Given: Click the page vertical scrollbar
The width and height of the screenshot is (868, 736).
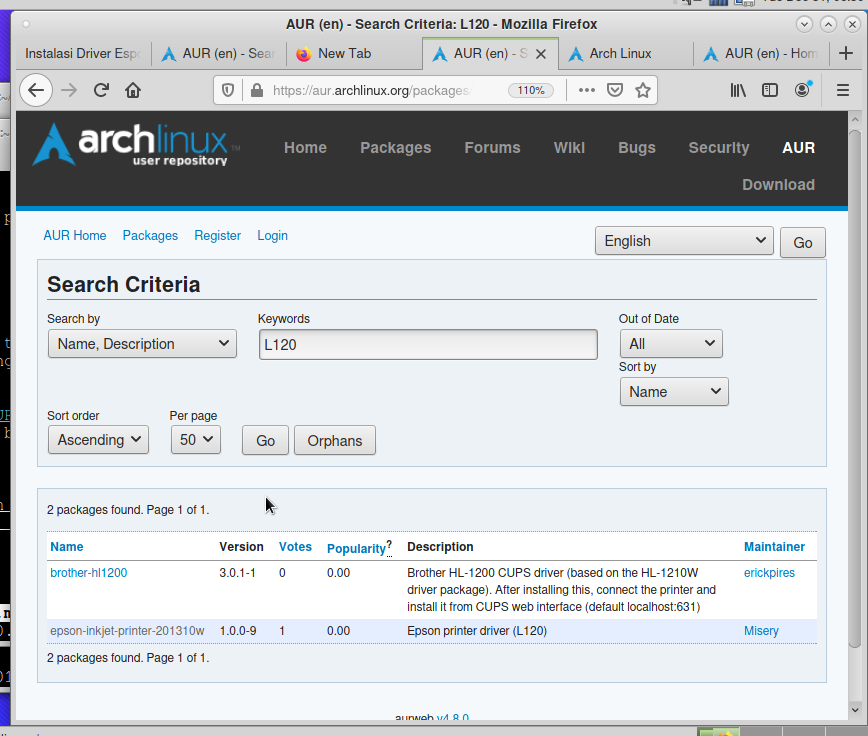Looking at the screenshot, I should point(853,400).
